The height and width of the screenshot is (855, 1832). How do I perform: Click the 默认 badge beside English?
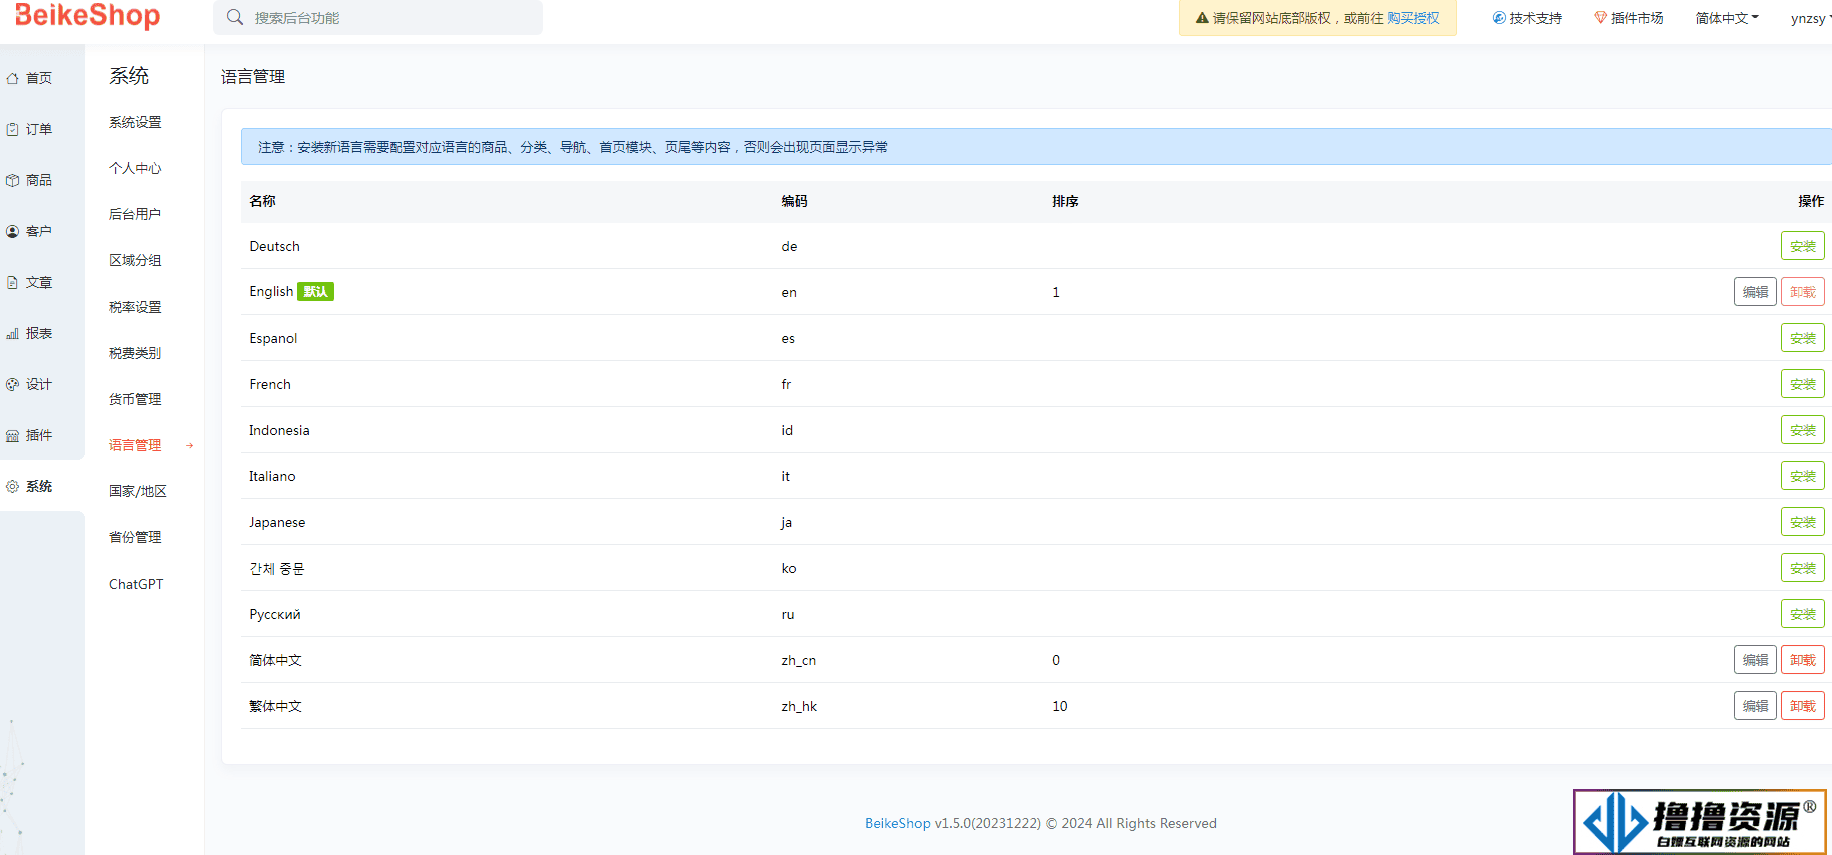point(315,292)
